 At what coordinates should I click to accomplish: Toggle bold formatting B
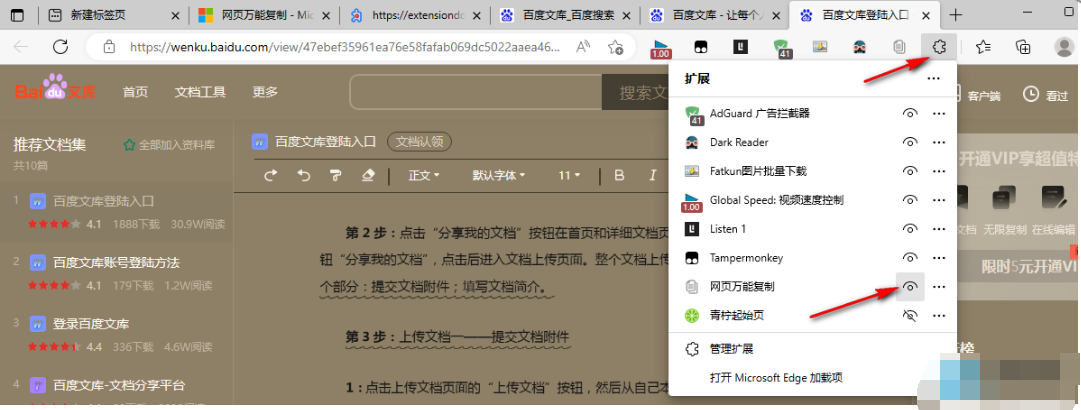(x=619, y=176)
